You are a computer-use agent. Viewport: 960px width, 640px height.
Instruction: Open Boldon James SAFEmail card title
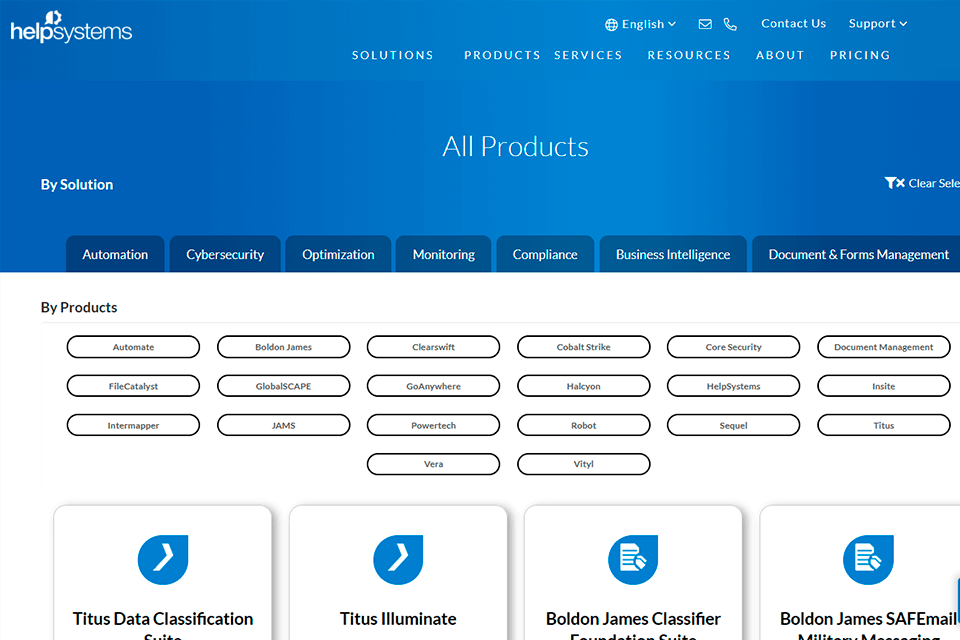point(868,625)
